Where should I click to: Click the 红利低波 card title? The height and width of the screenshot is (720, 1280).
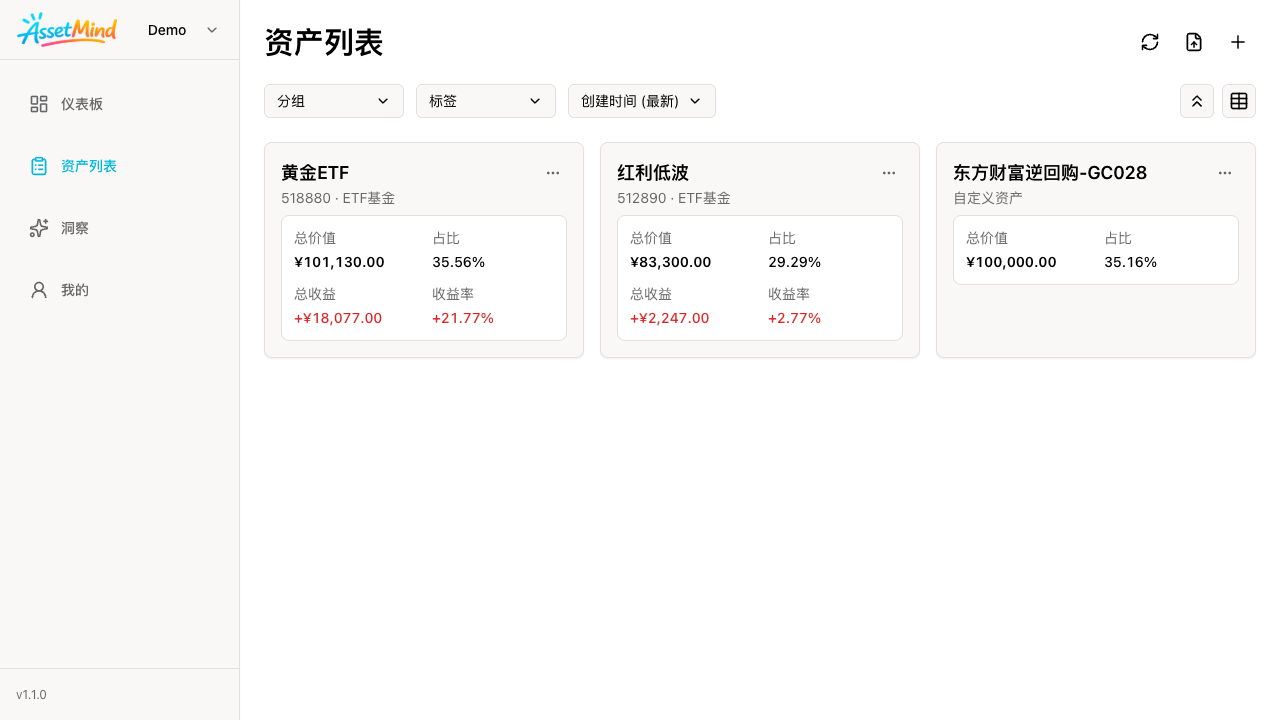(x=653, y=173)
